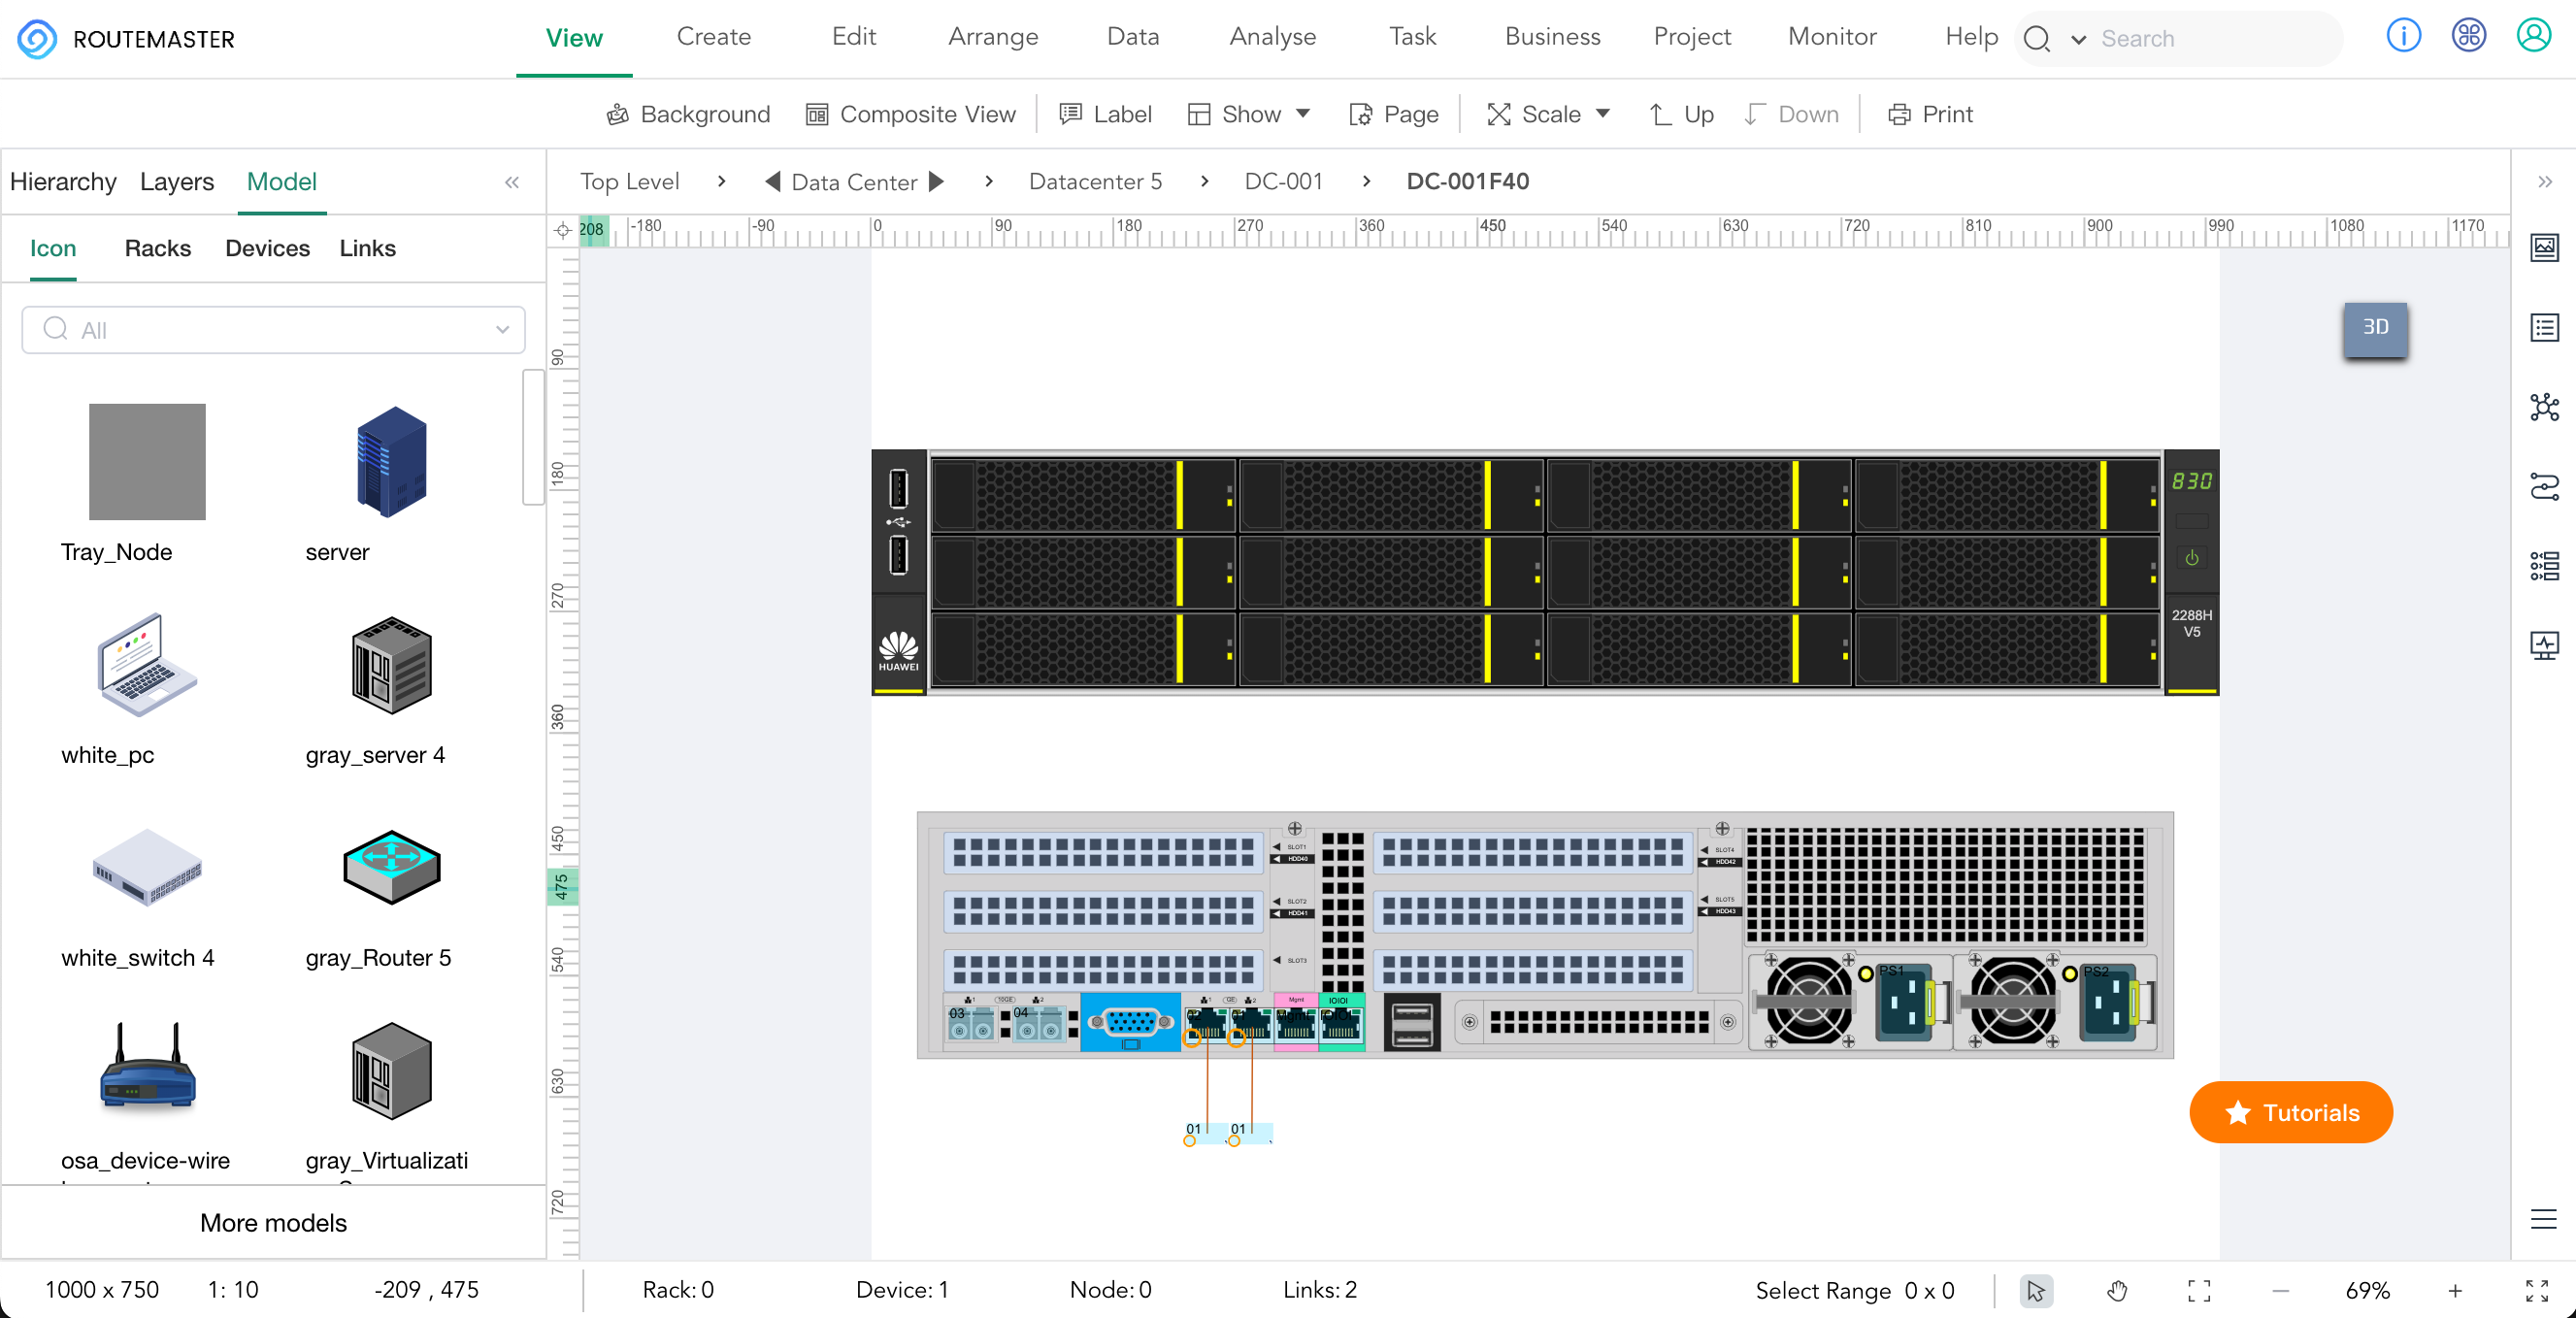This screenshot has height=1318, width=2576.
Task: Select the server model icon
Action: 391,462
